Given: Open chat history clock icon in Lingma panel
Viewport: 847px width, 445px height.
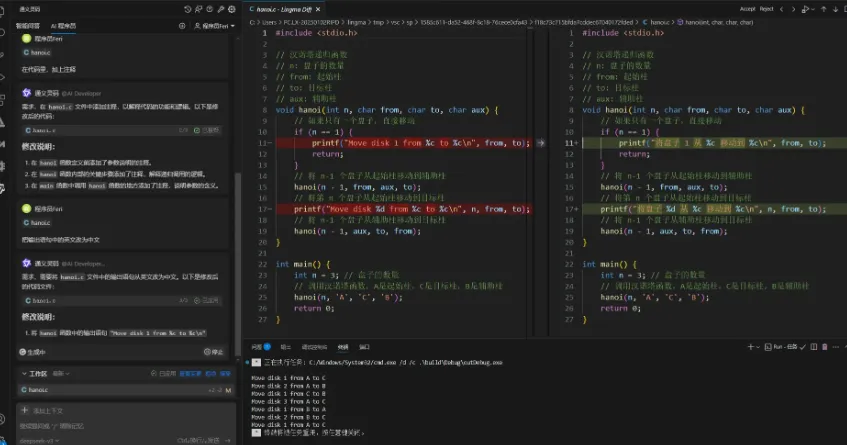Looking at the screenshot, I should 187,9.
